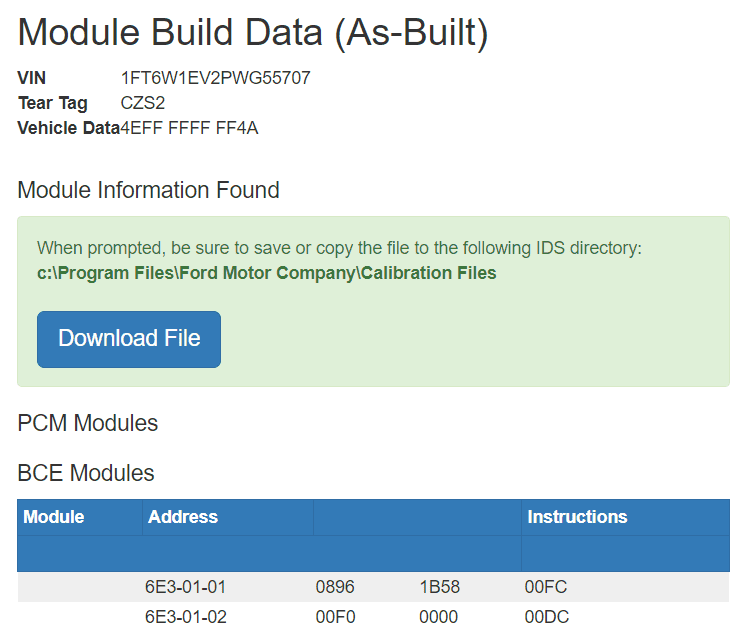Click the Module Information Found heading
This screenshot has width=733, height=631.
[149, 190]
